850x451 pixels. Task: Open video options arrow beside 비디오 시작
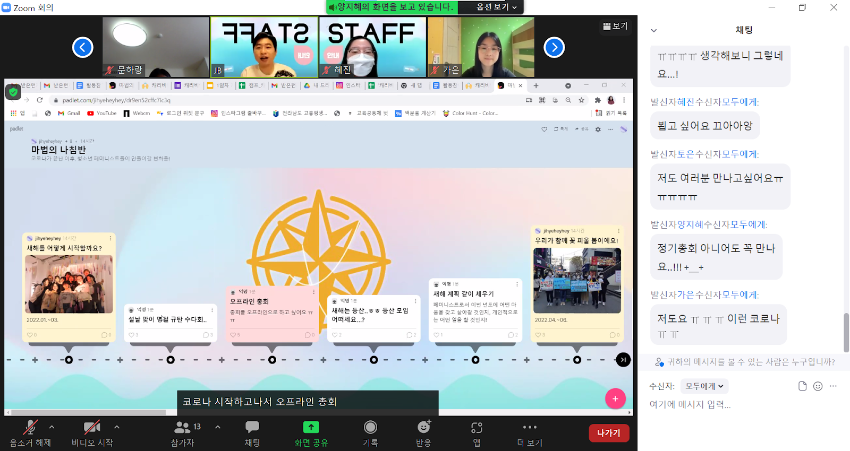[x=117, y=427]
